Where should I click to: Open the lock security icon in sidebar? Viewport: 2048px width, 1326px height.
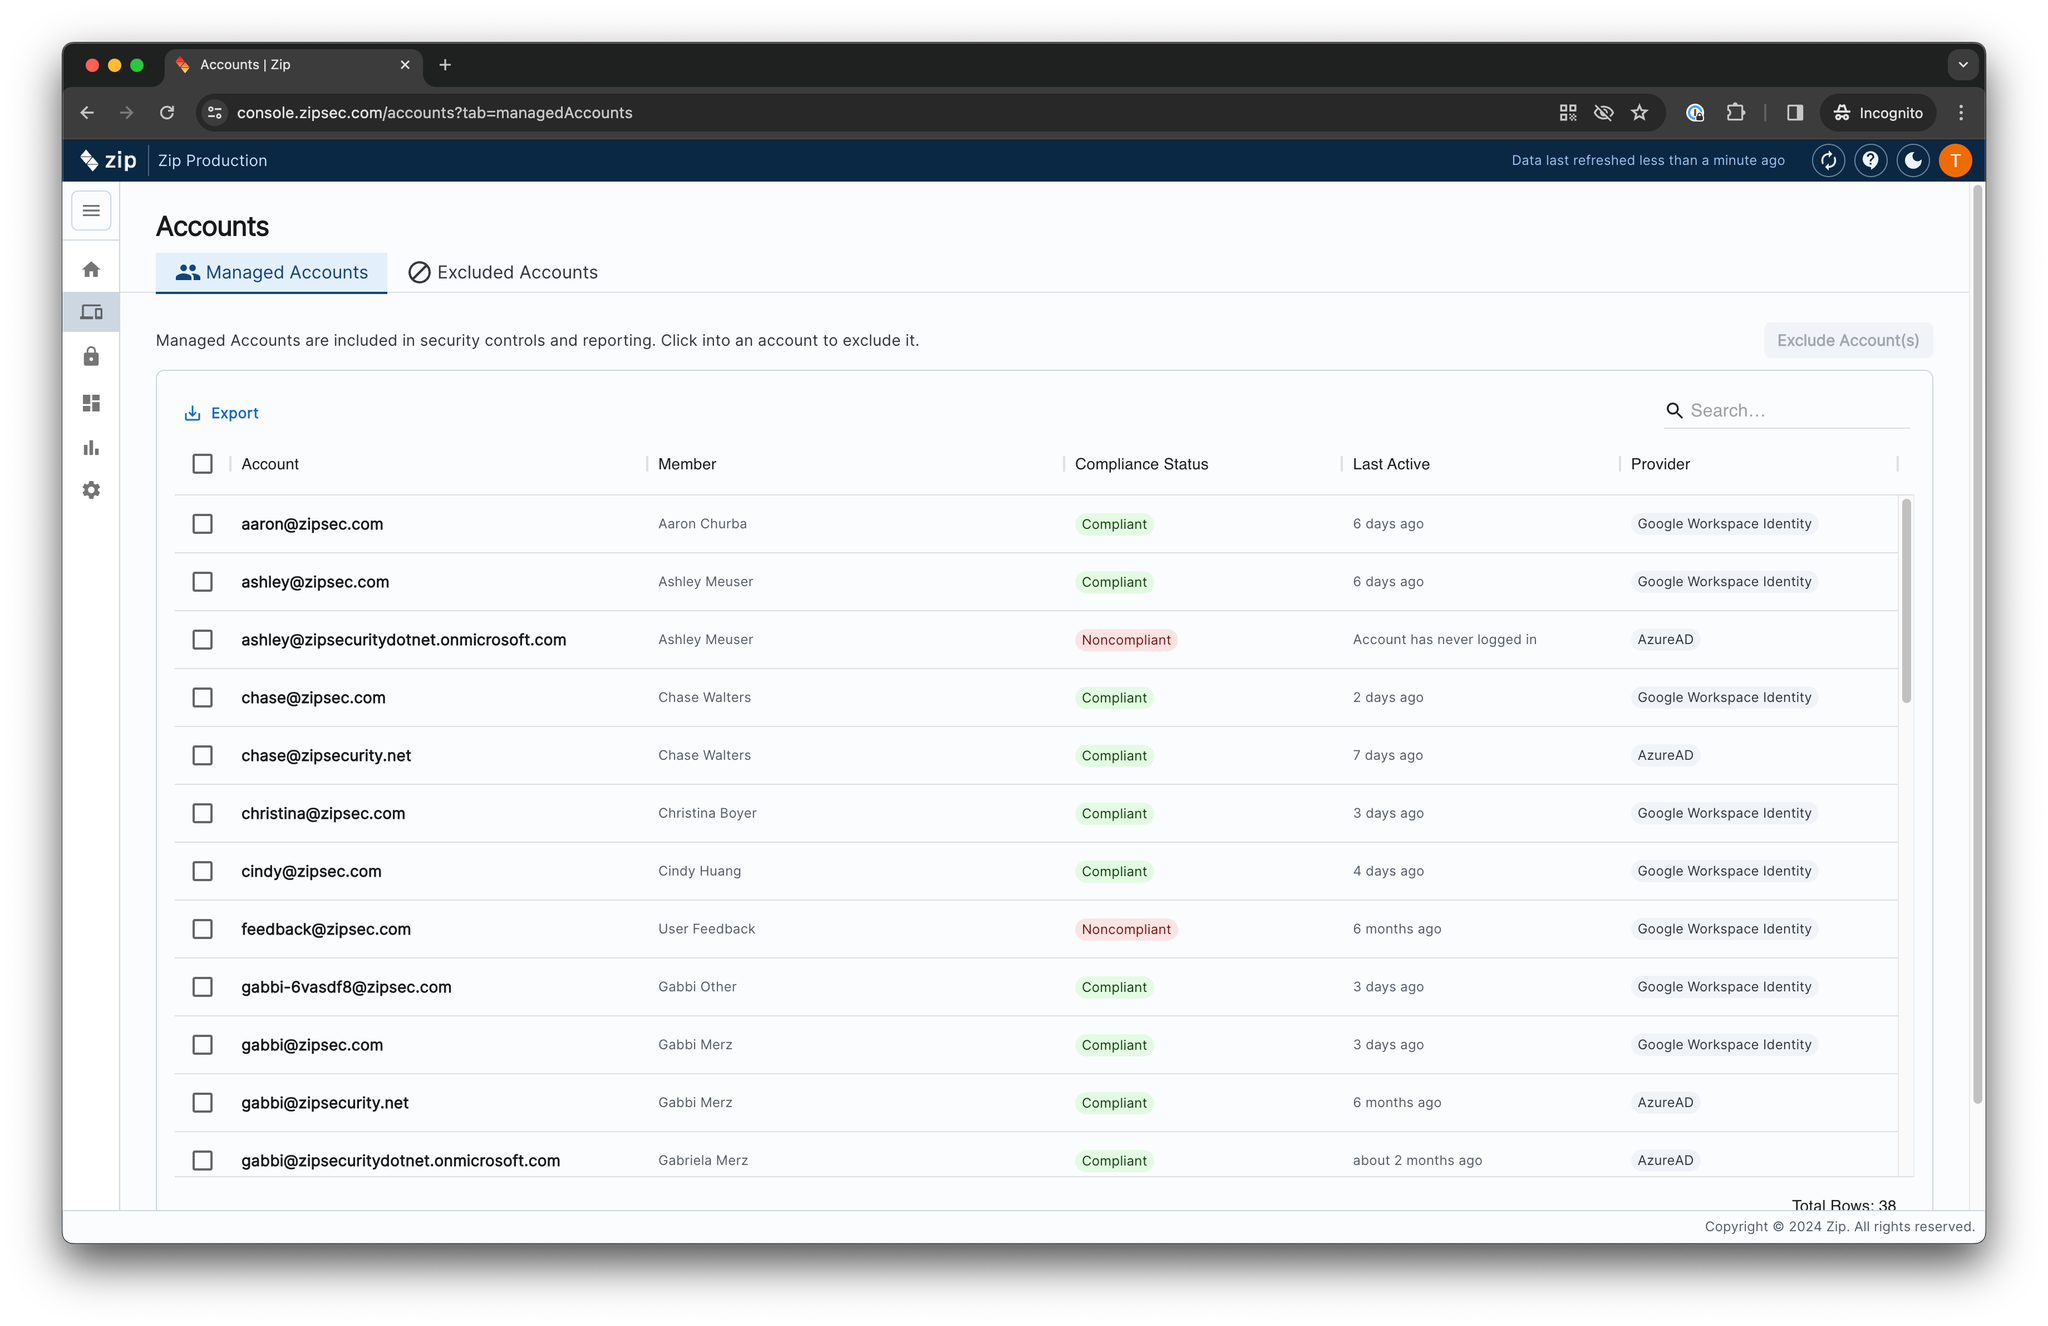(x=91, y=357)
